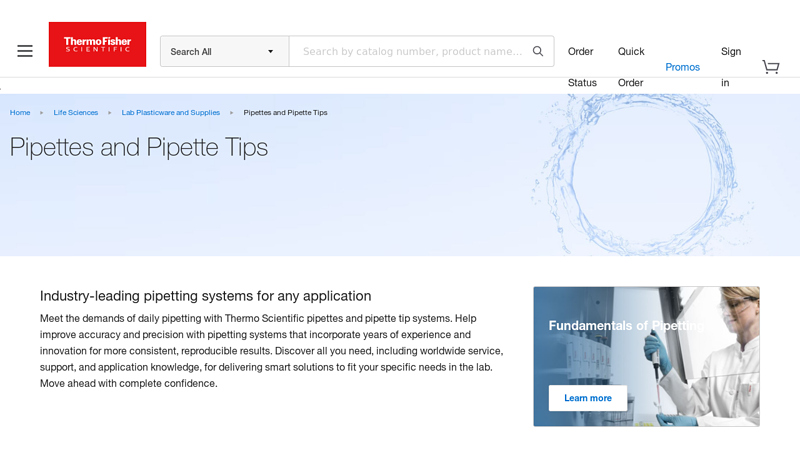
Task: Open the hamburger navigation menu
Action: (24, 51)
